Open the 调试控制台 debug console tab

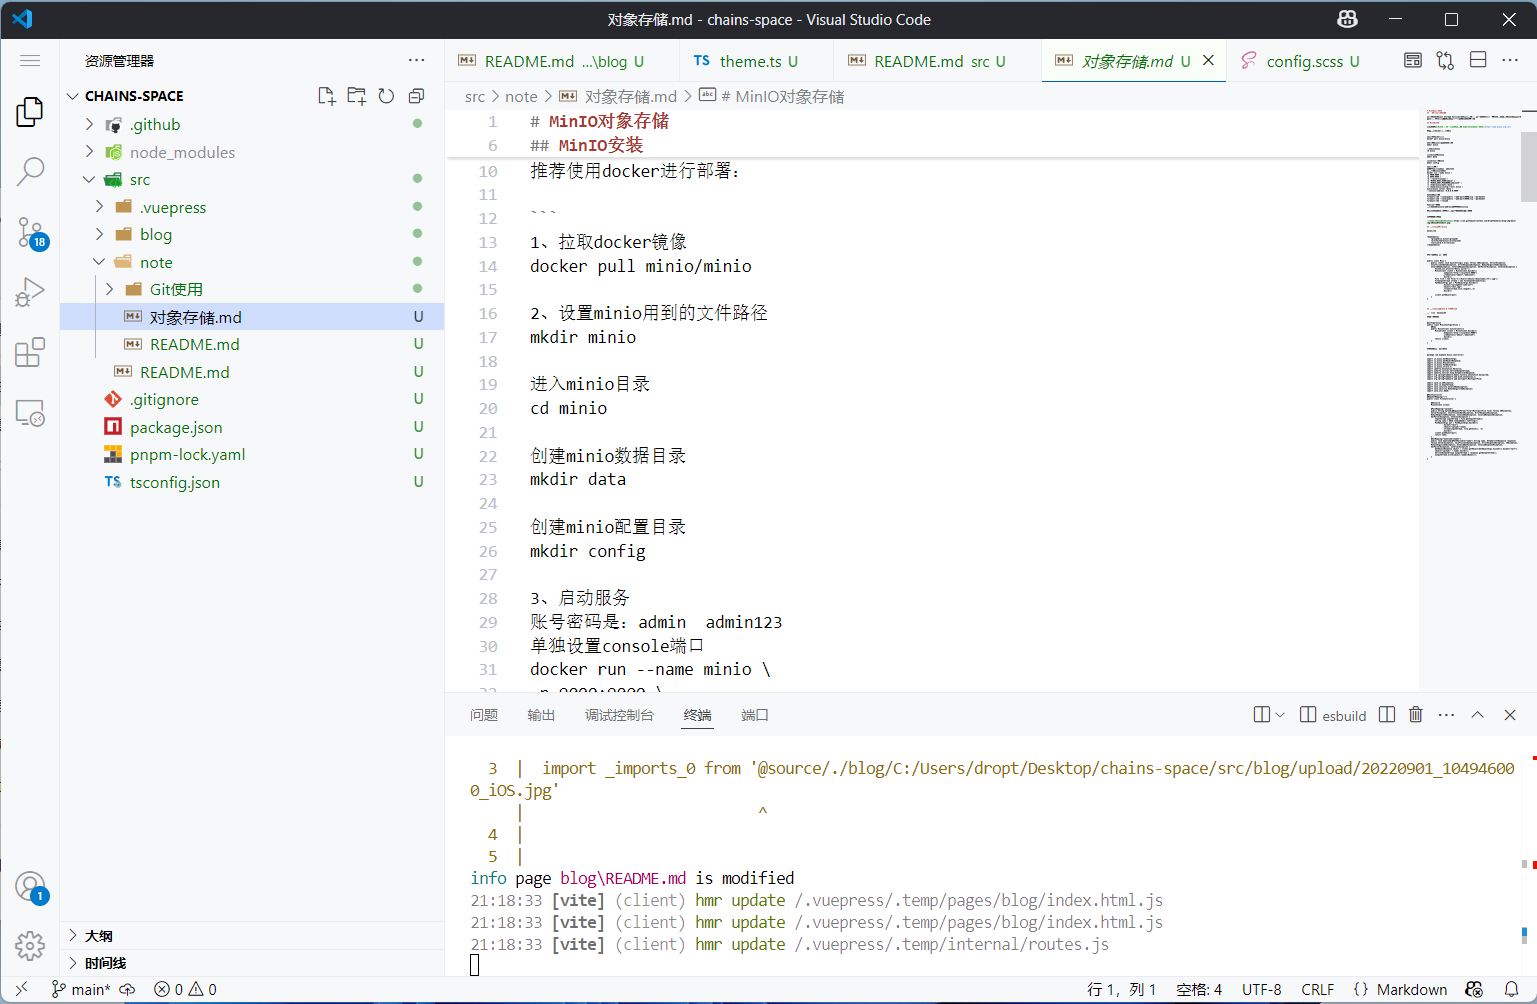[x=619, y=715]
